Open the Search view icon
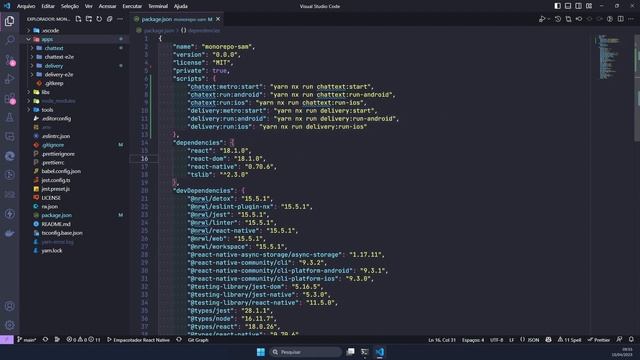 point(9,40)
